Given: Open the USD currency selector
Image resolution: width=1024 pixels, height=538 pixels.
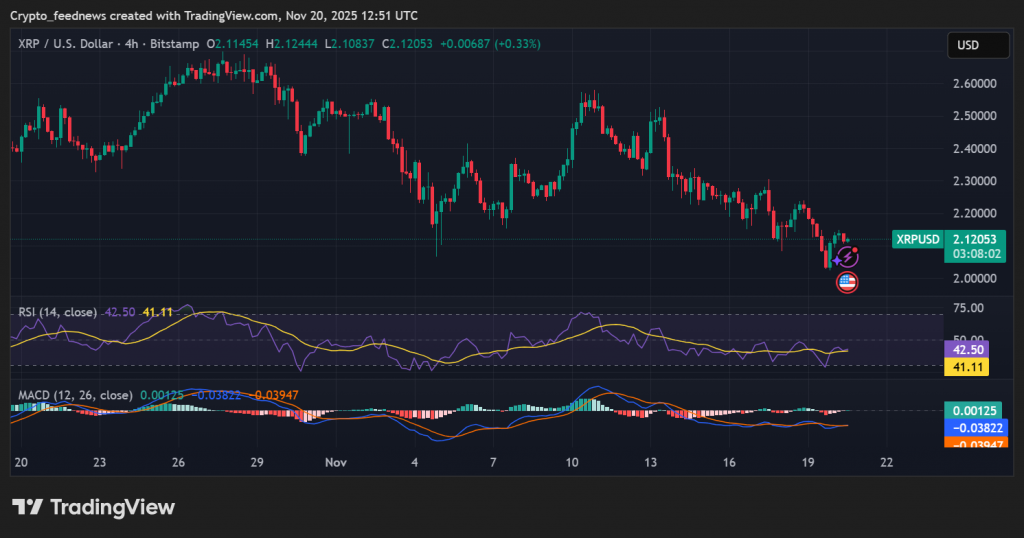Looking at the screenshot, I should tap(968, 45).
